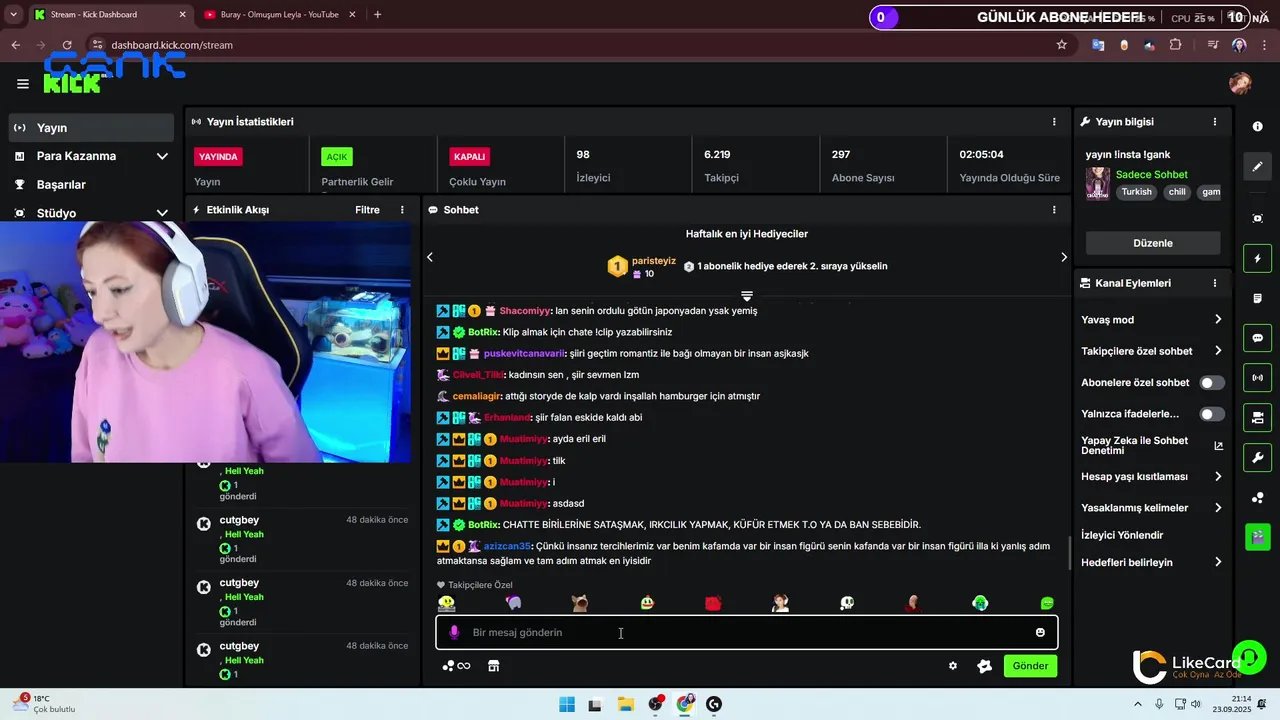Screen dimensions: 1280x720
Task: Go to next gifter leaderboard slide
Action: click(1063, 257)
